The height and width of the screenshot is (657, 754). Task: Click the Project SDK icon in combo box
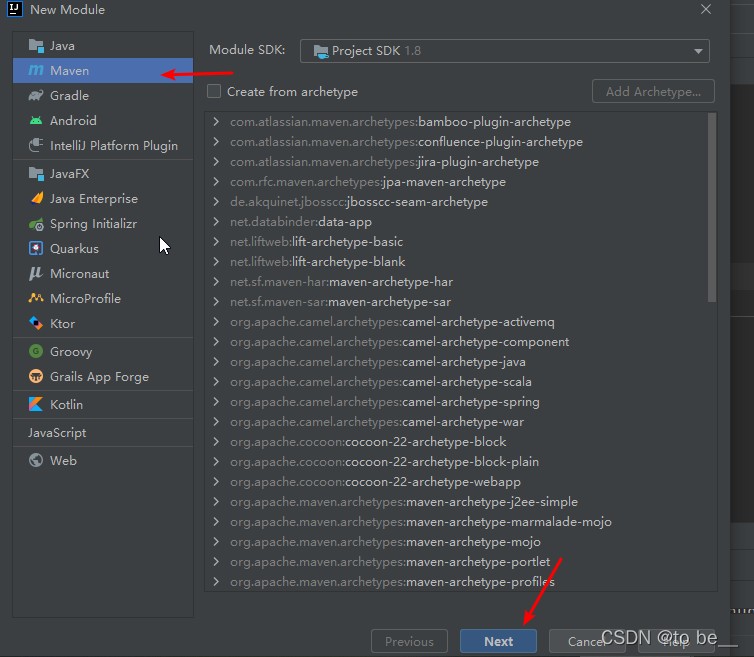pos(321,51)
